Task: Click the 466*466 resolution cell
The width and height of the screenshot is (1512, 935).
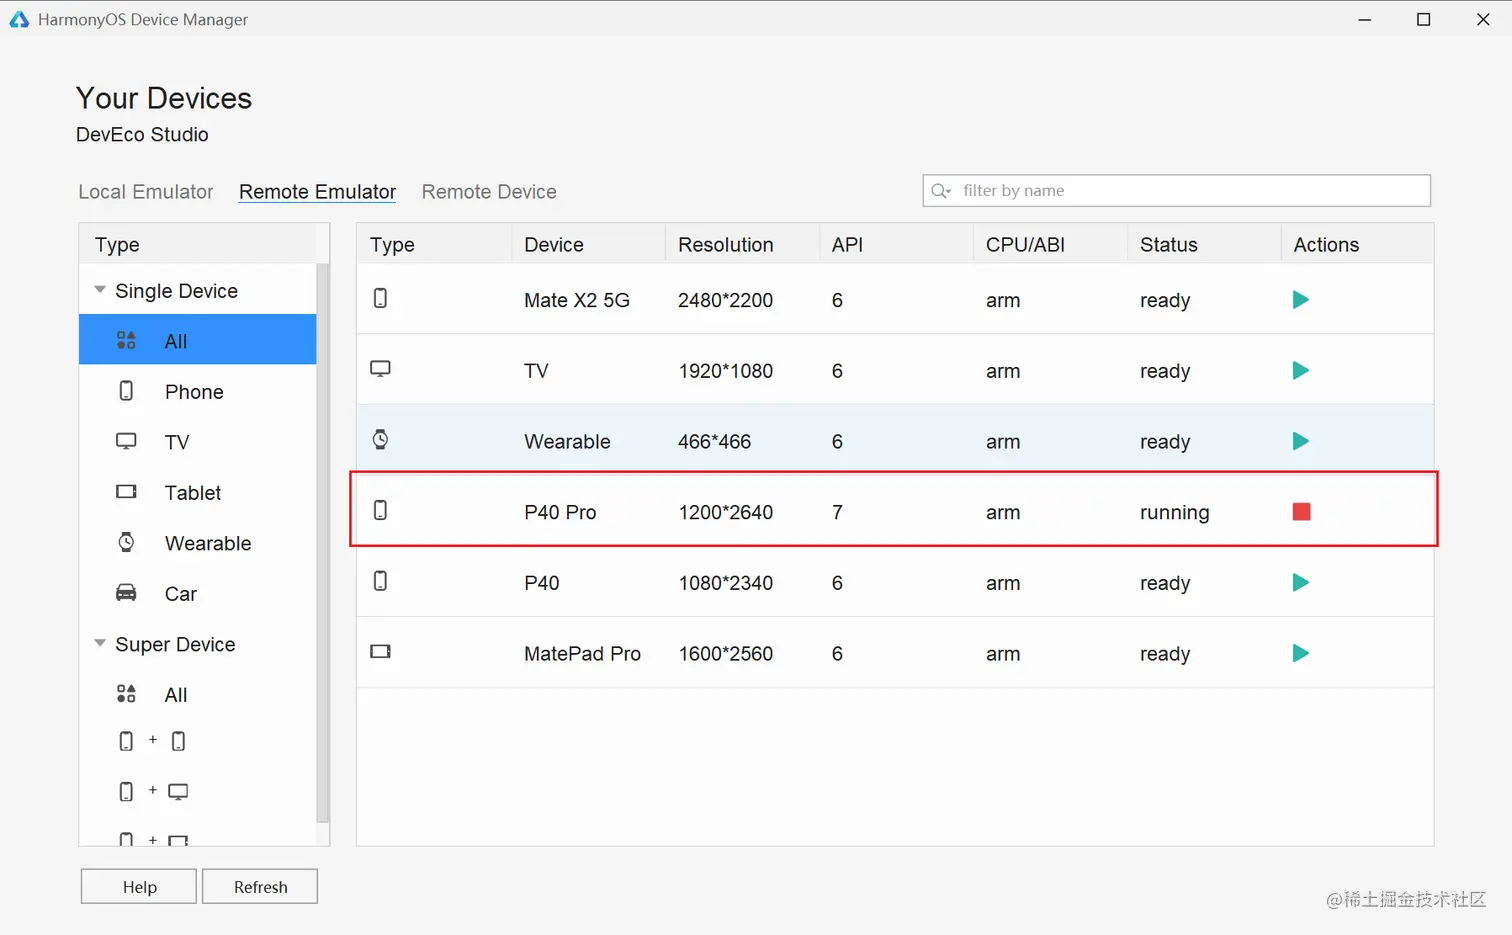Action: coord(714,442)
